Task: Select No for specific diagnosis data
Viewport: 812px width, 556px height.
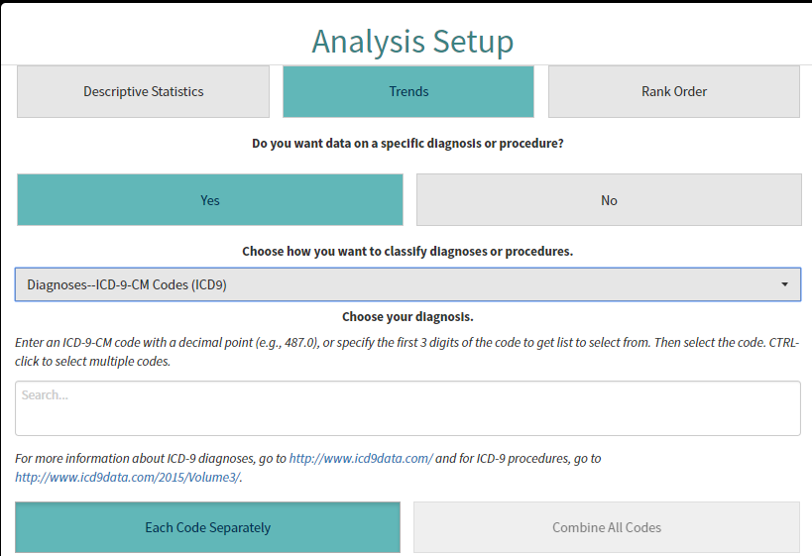Action: pyautogui.click(x=609, y=200)
